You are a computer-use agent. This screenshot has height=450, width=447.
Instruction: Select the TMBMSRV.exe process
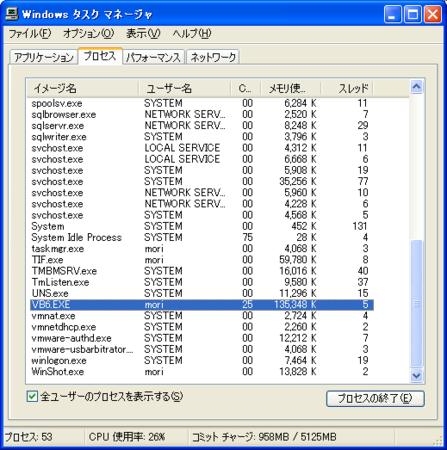coord(202,271)
